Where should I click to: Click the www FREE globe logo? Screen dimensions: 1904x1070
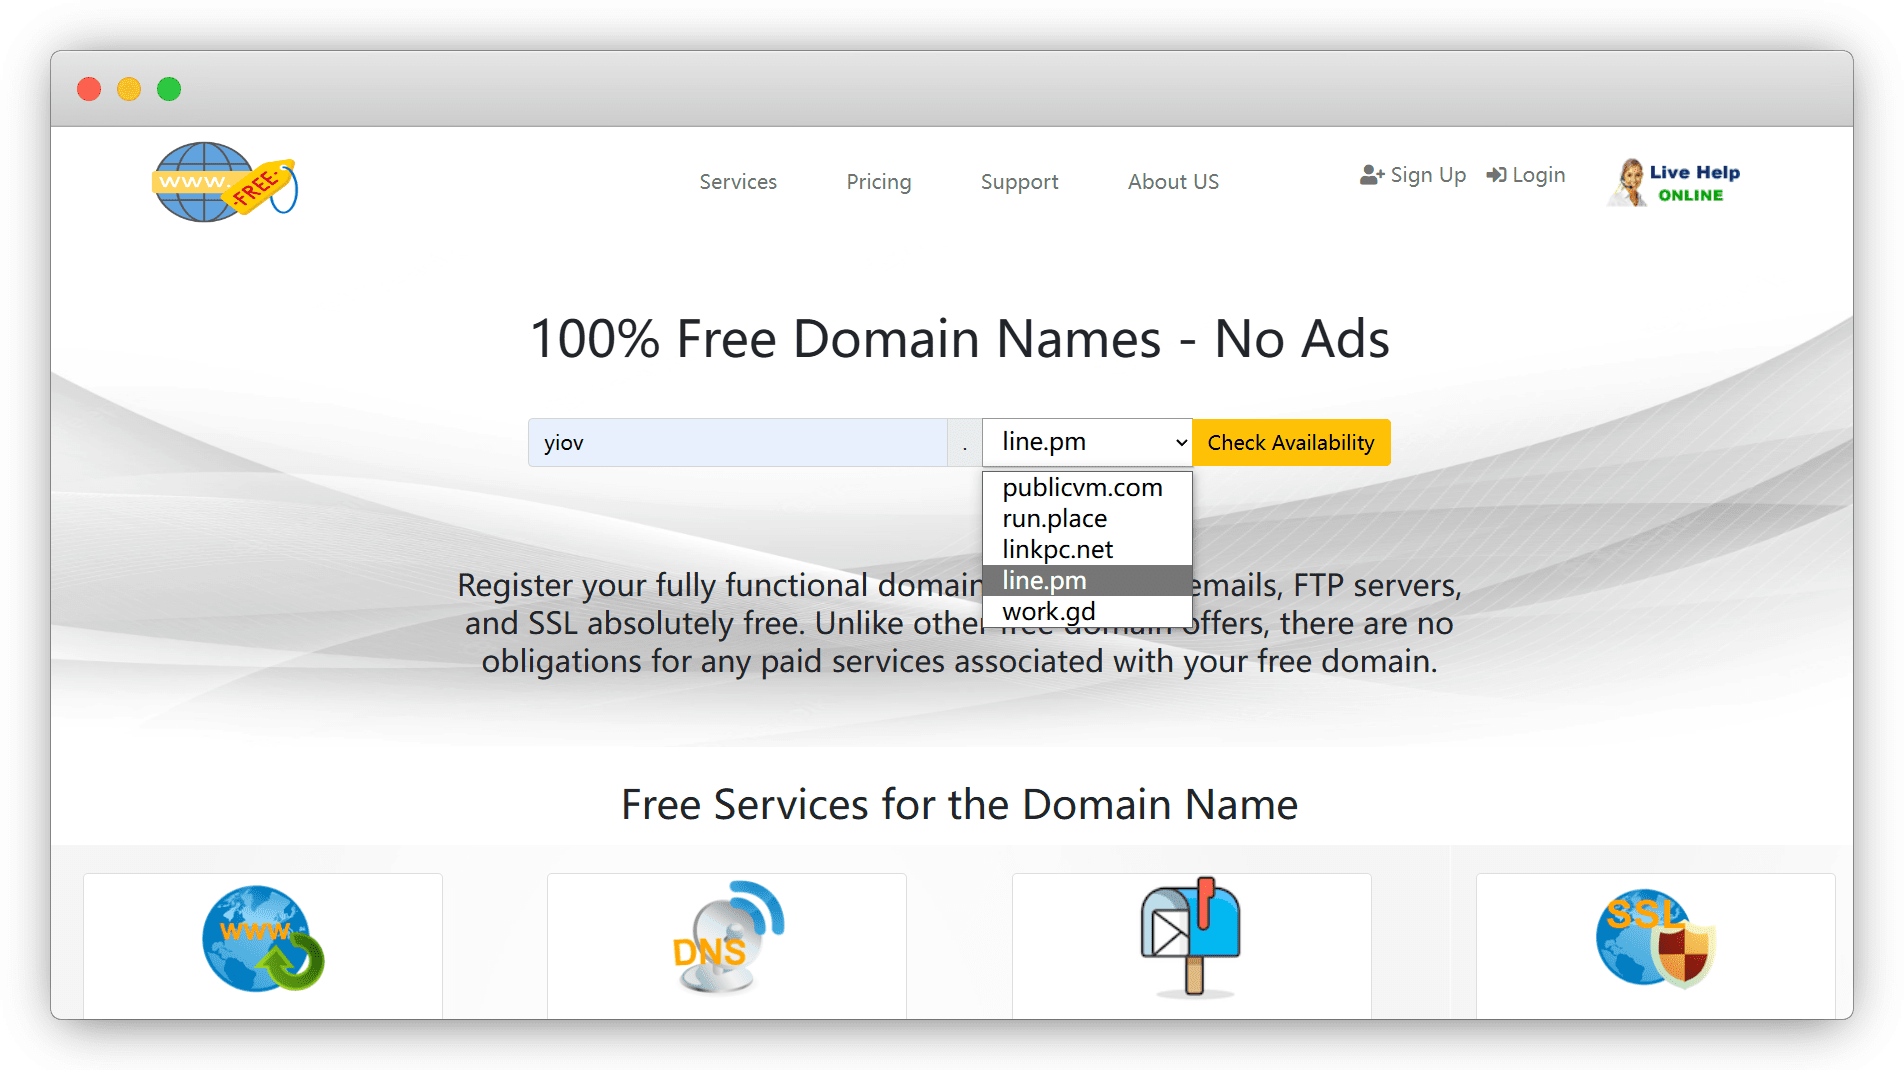[225, 182]
